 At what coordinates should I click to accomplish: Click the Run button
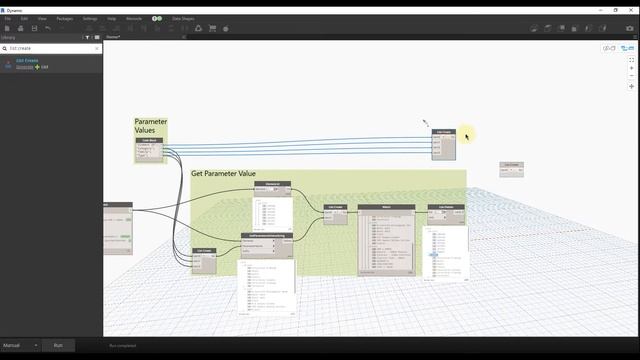tap(58, 345)
